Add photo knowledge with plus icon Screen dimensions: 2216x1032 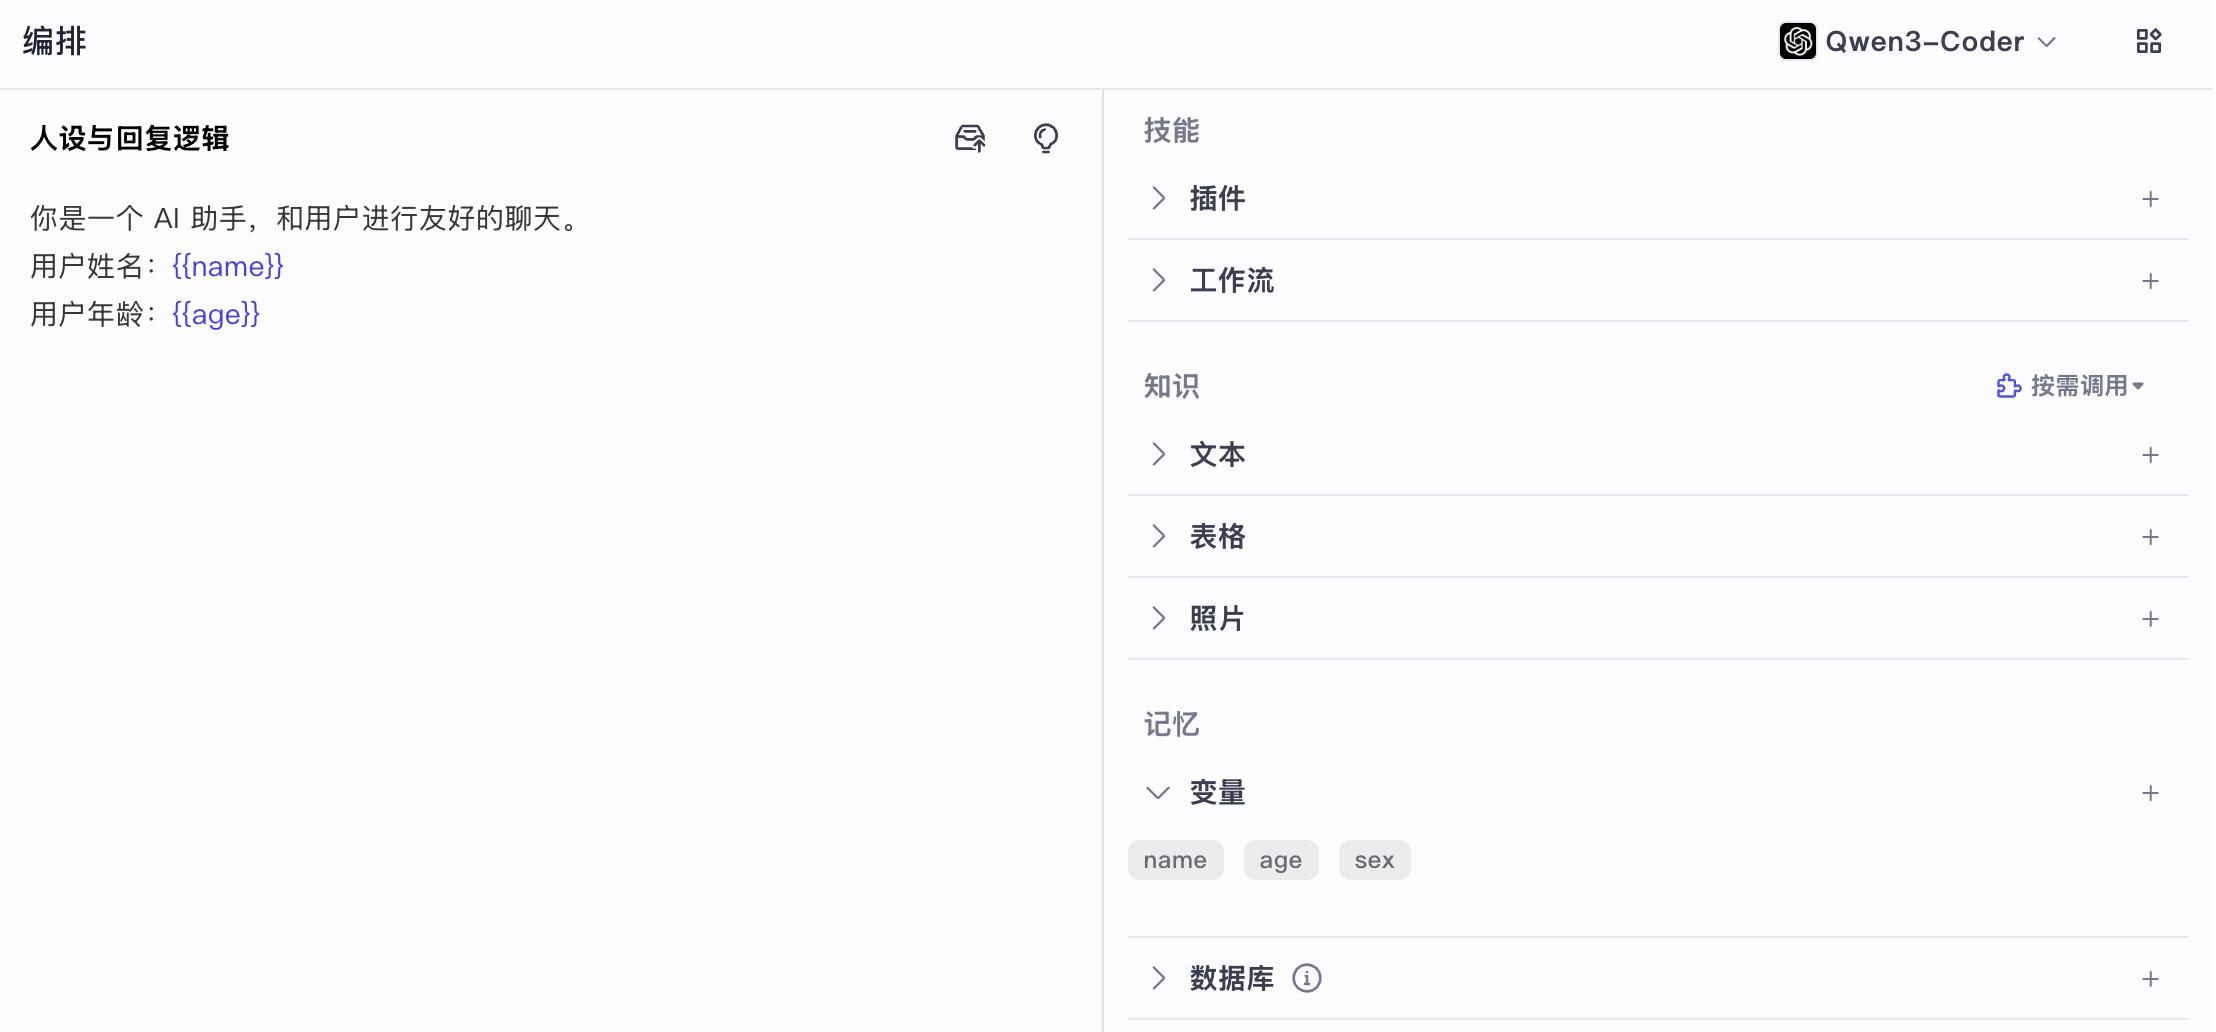coord(2150,619)
